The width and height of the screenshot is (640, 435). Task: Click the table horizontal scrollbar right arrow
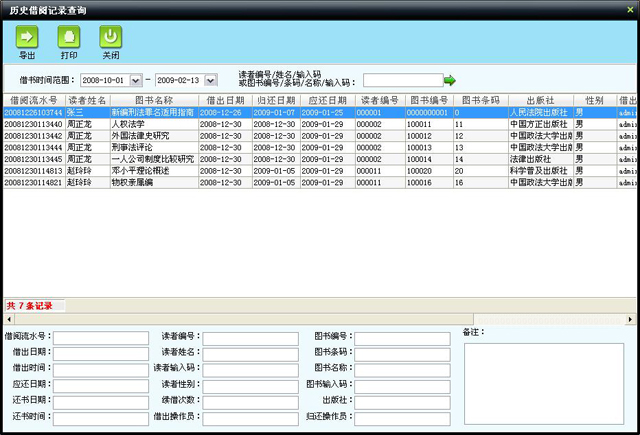(x=631, y=319)
